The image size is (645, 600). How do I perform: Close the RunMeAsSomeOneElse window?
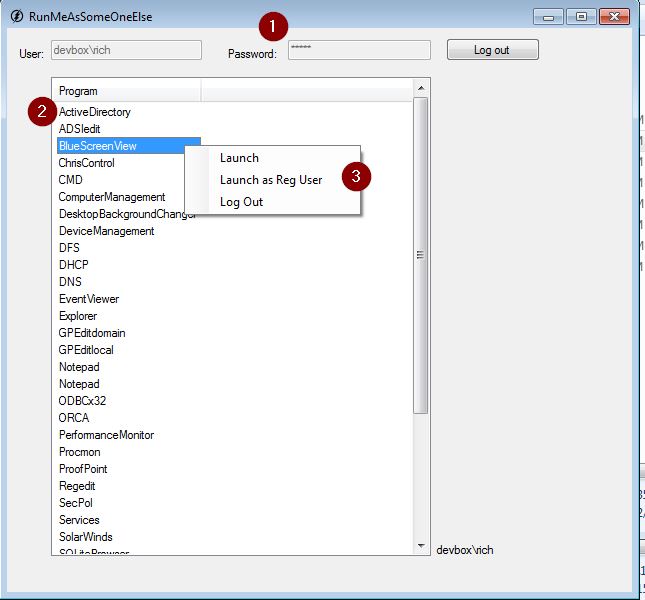(615, 17)
